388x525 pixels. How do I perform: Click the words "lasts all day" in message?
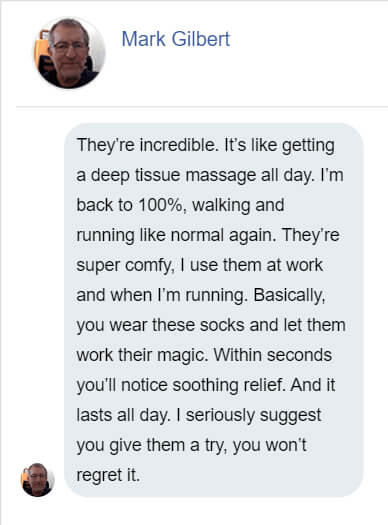pos(122,415)
